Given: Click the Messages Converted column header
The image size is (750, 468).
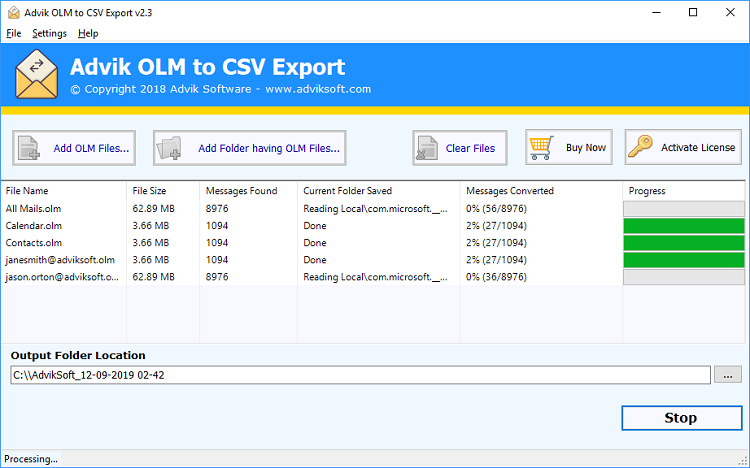Looking at the screenshot, I should (541, 190).
